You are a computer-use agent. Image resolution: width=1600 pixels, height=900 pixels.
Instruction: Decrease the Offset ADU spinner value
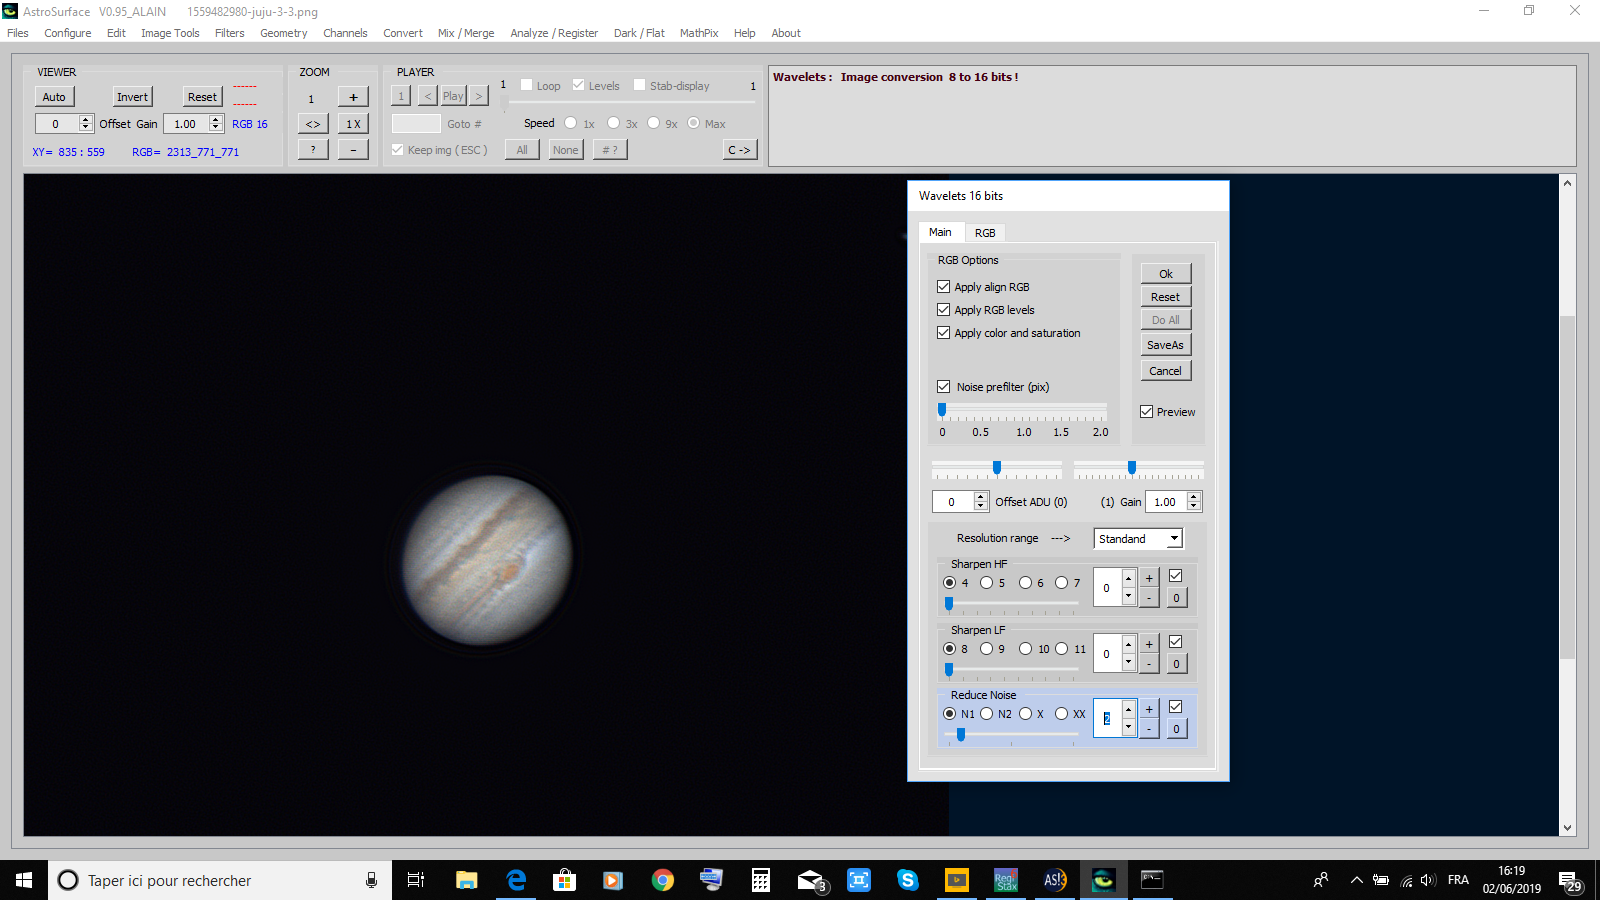pyautogui.click(x=981, y=507)
